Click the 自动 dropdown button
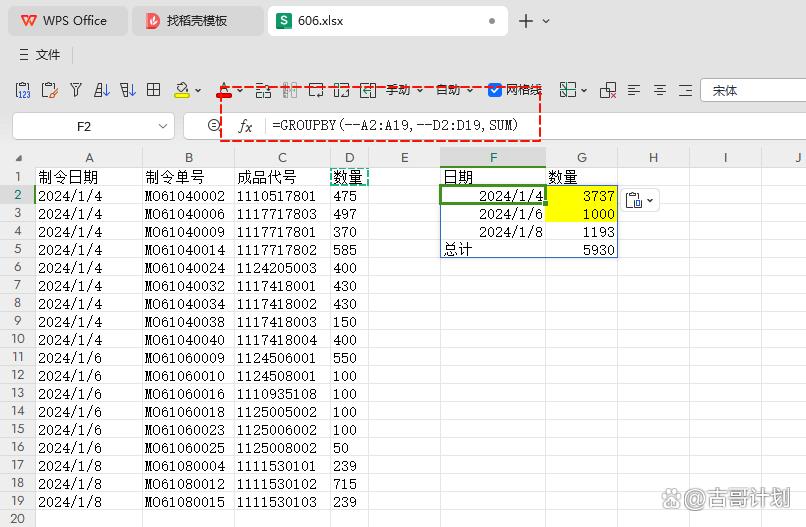The image size is (806, 527). [454, 90]
